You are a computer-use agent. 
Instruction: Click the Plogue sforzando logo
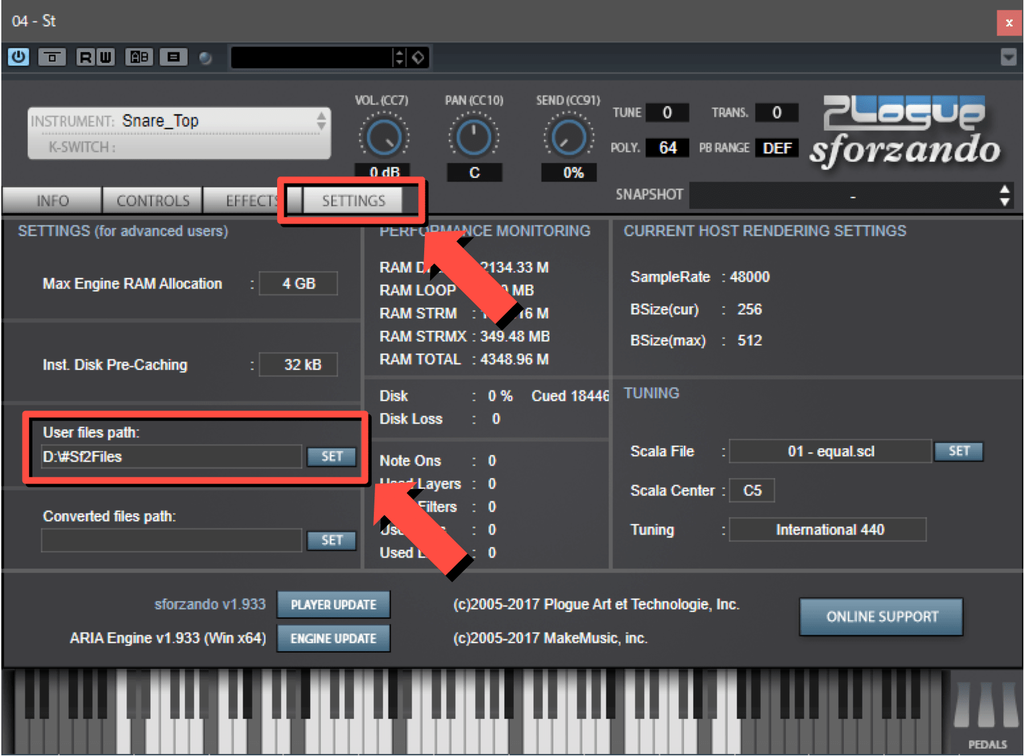pyautogui.click(x=906, y=133)
